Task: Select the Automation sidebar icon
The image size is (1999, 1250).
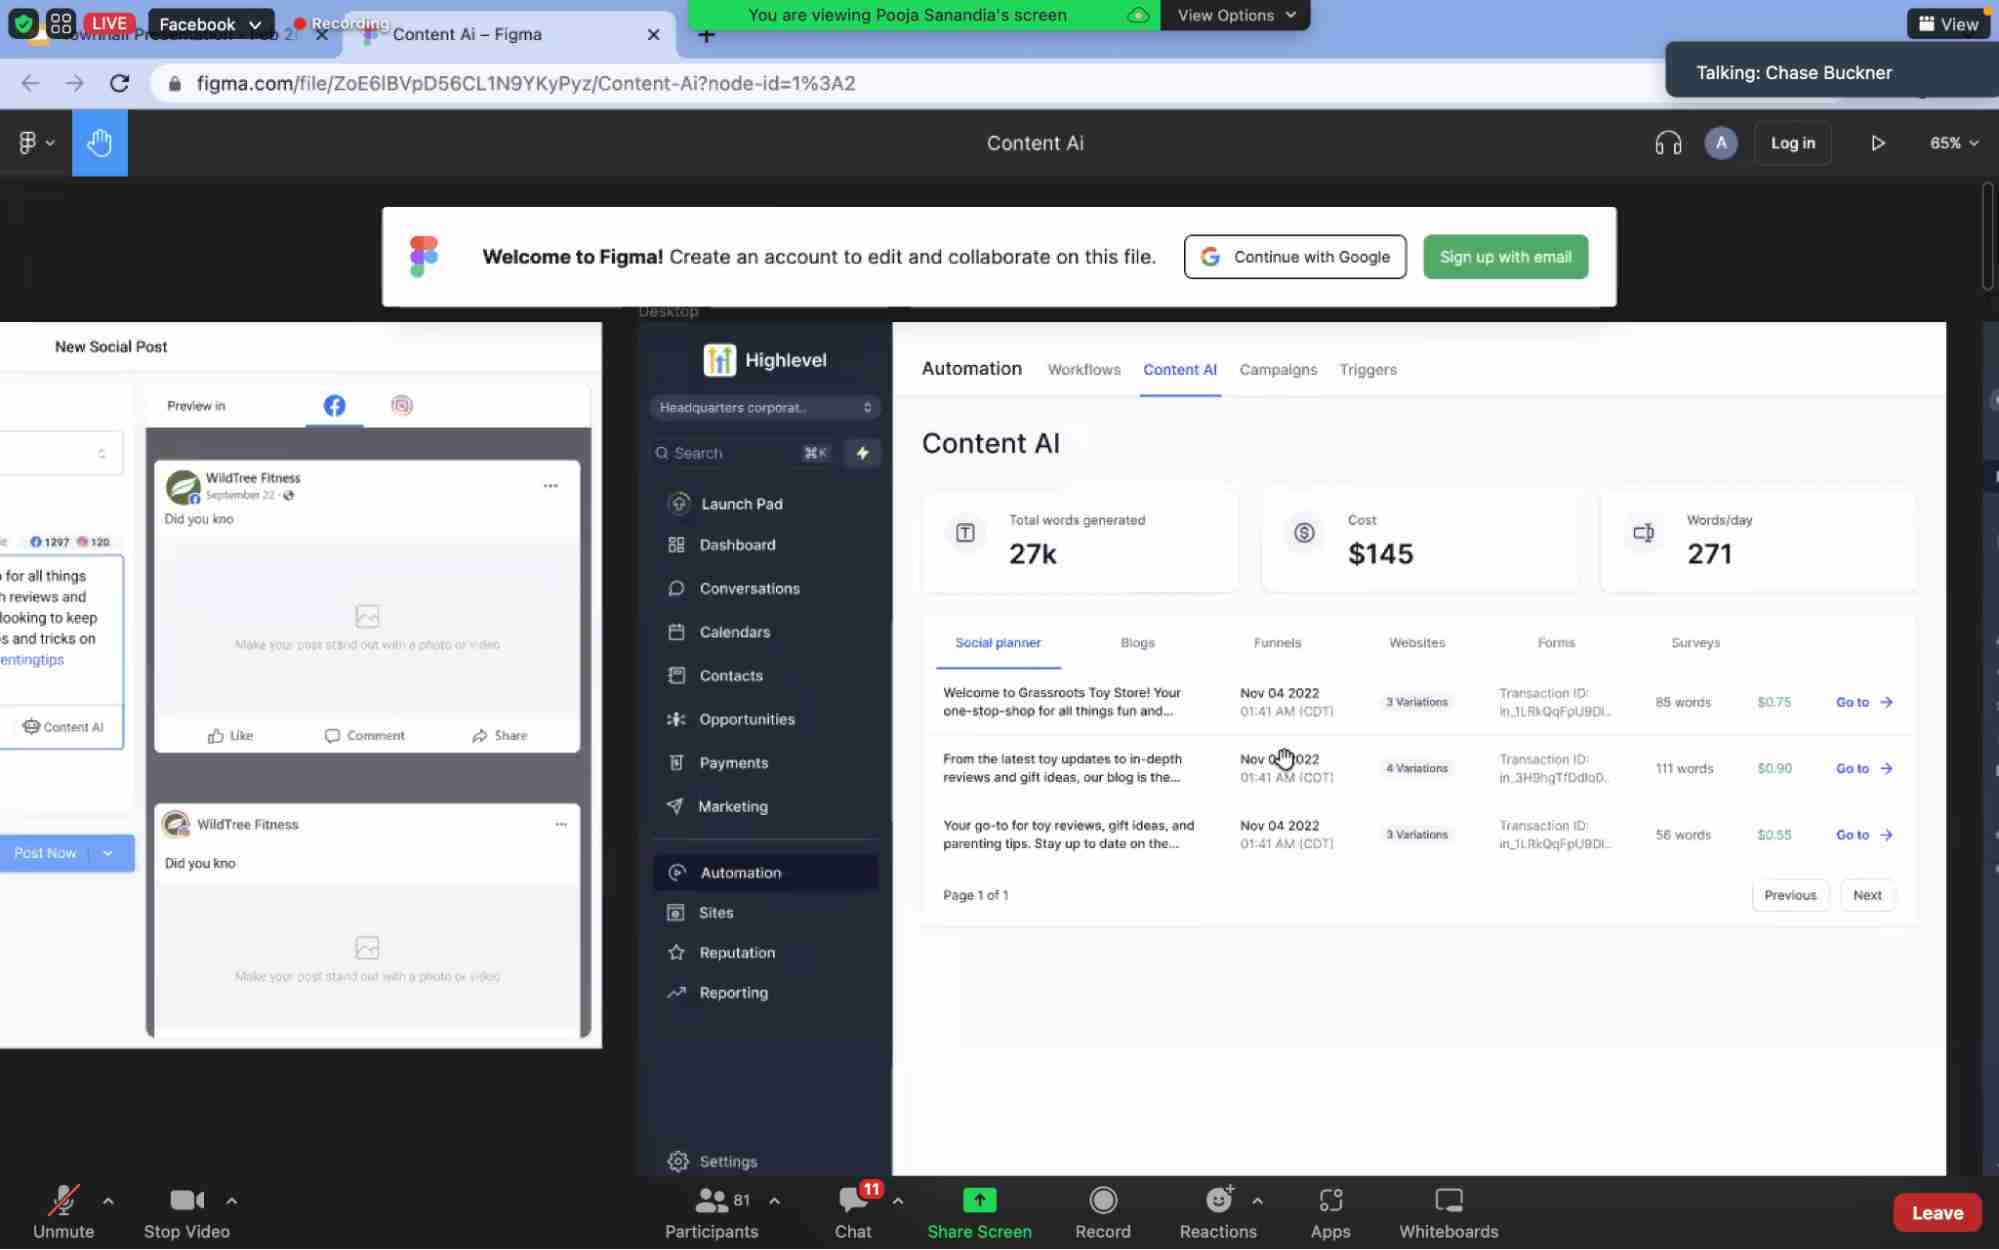Action: (678, 871)
